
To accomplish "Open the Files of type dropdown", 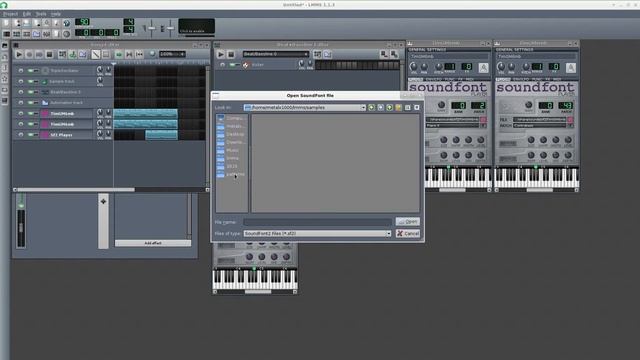I will pyautogui.click(x=317, y=233).
